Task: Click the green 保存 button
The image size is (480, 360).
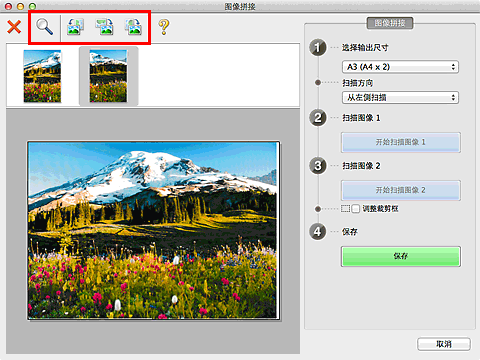Action: click(x=401, y=256)
